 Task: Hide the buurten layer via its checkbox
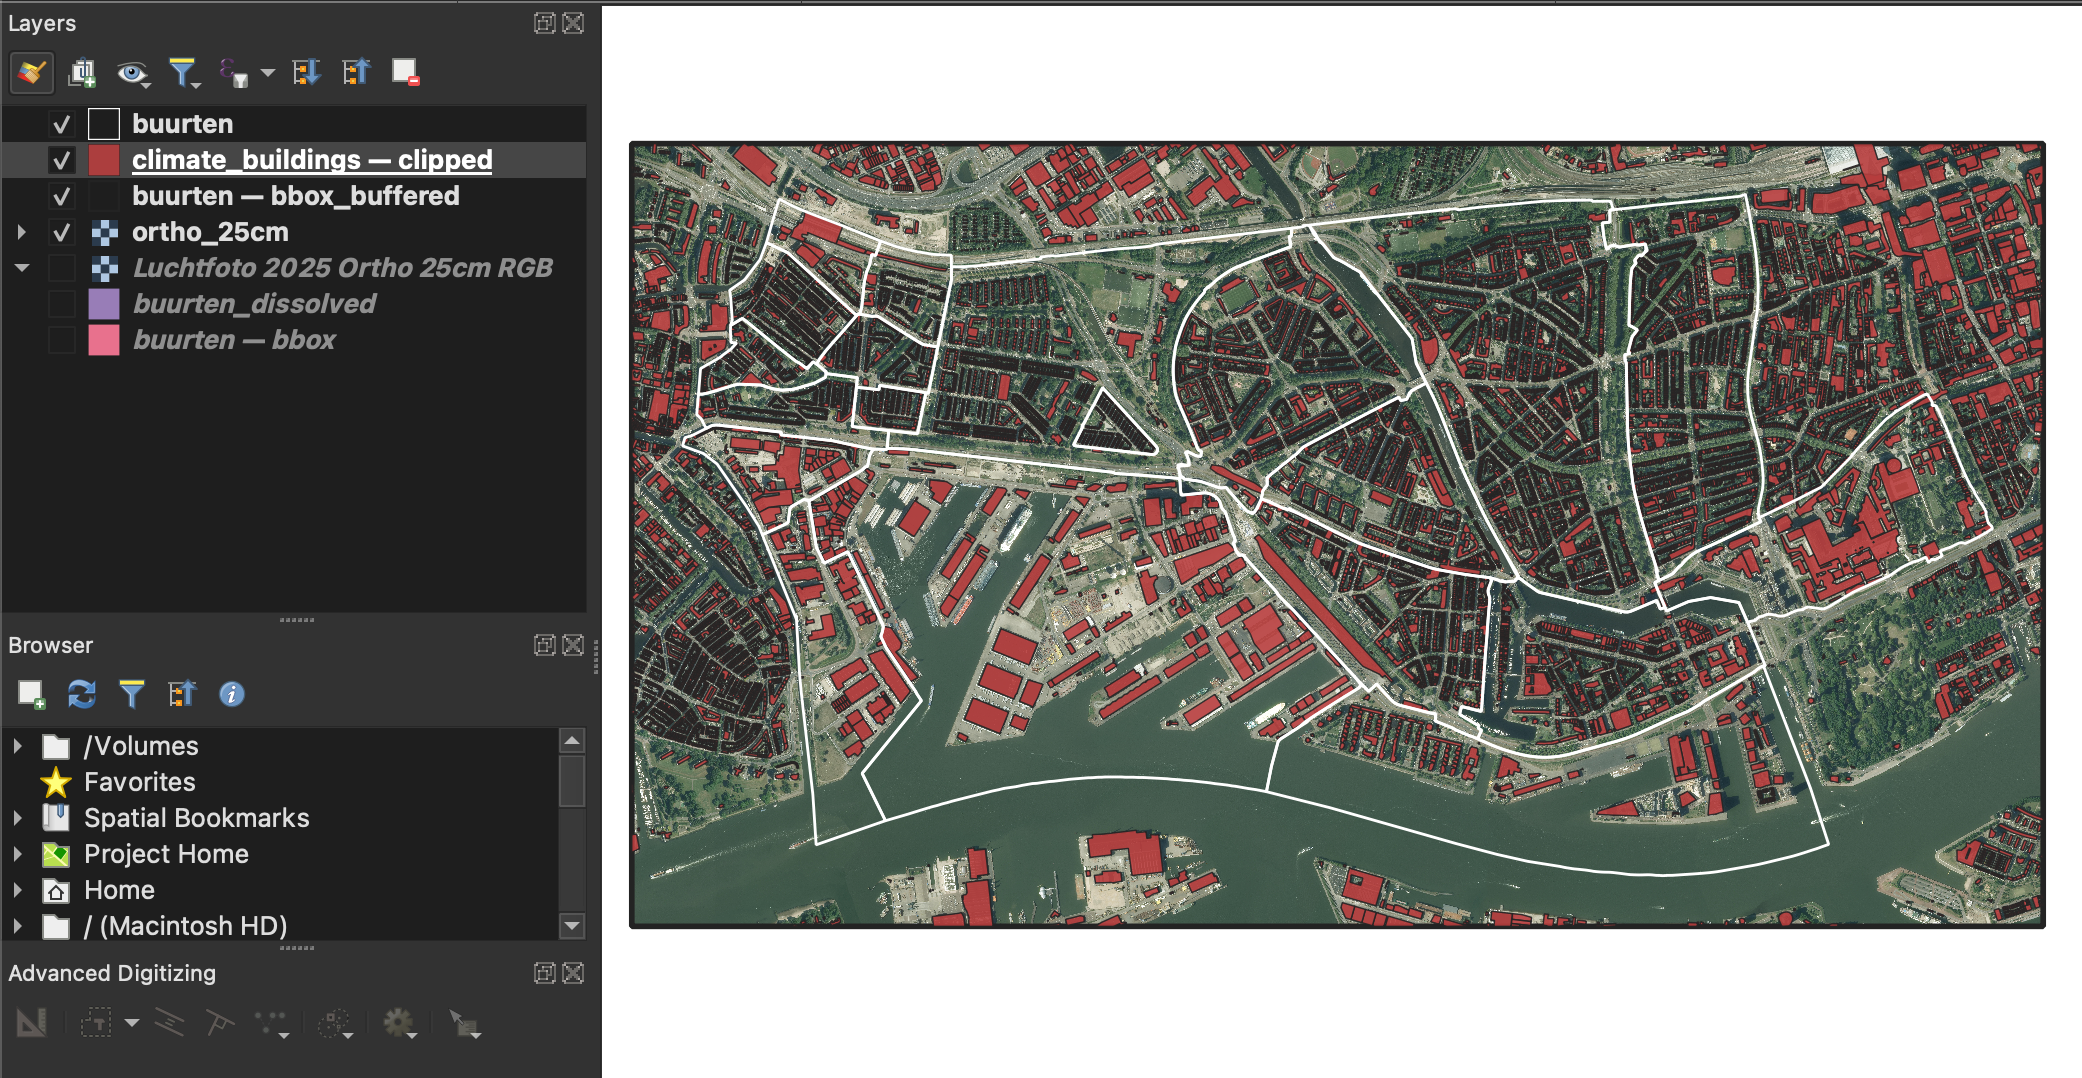point(62,124)
